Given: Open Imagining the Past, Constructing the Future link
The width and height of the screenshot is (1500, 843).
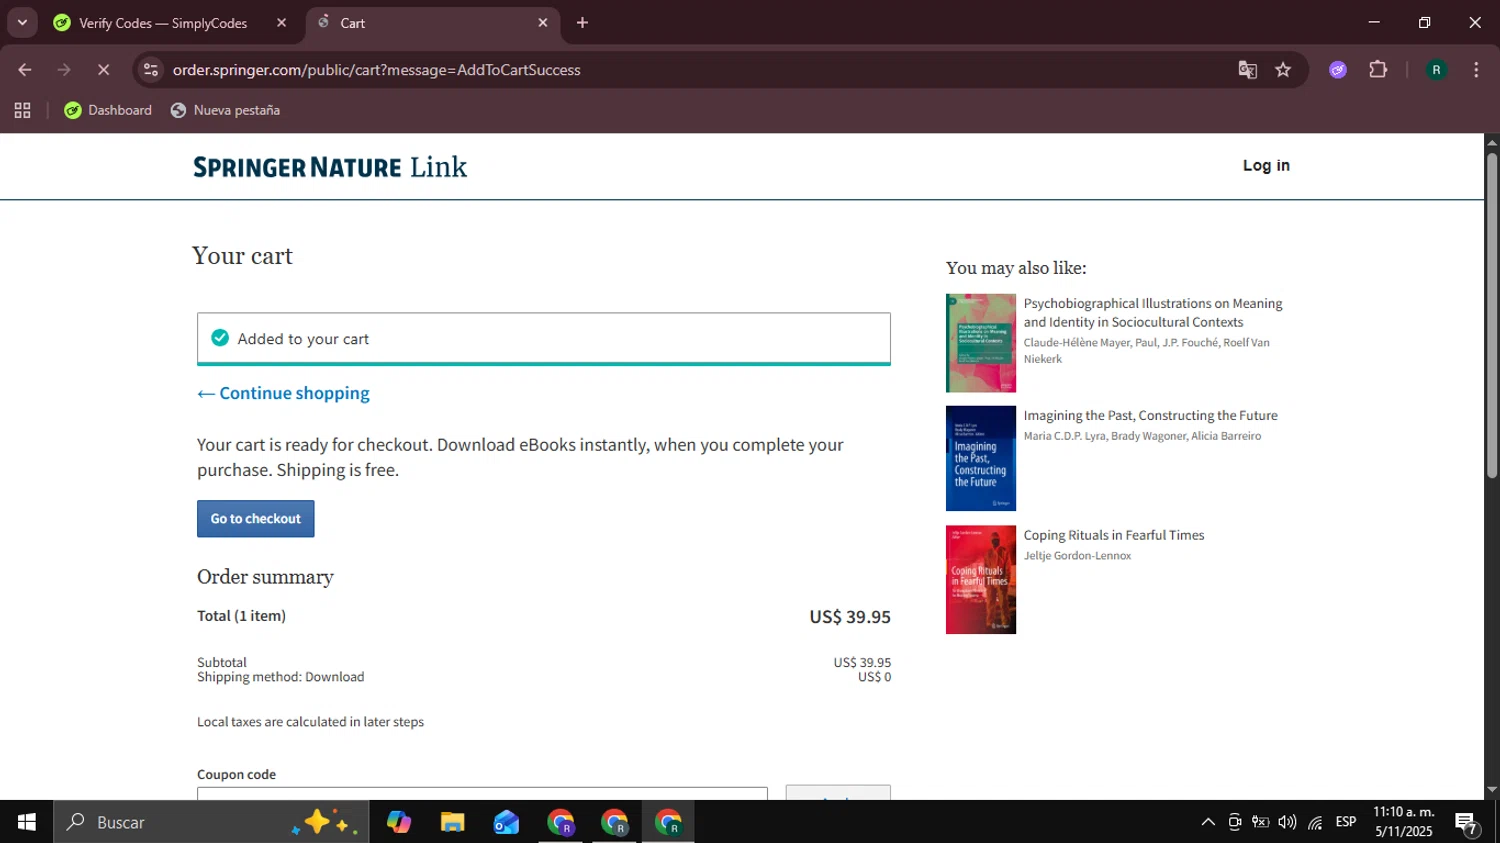Looking at the screenshot, I should tap(1150, 415).
